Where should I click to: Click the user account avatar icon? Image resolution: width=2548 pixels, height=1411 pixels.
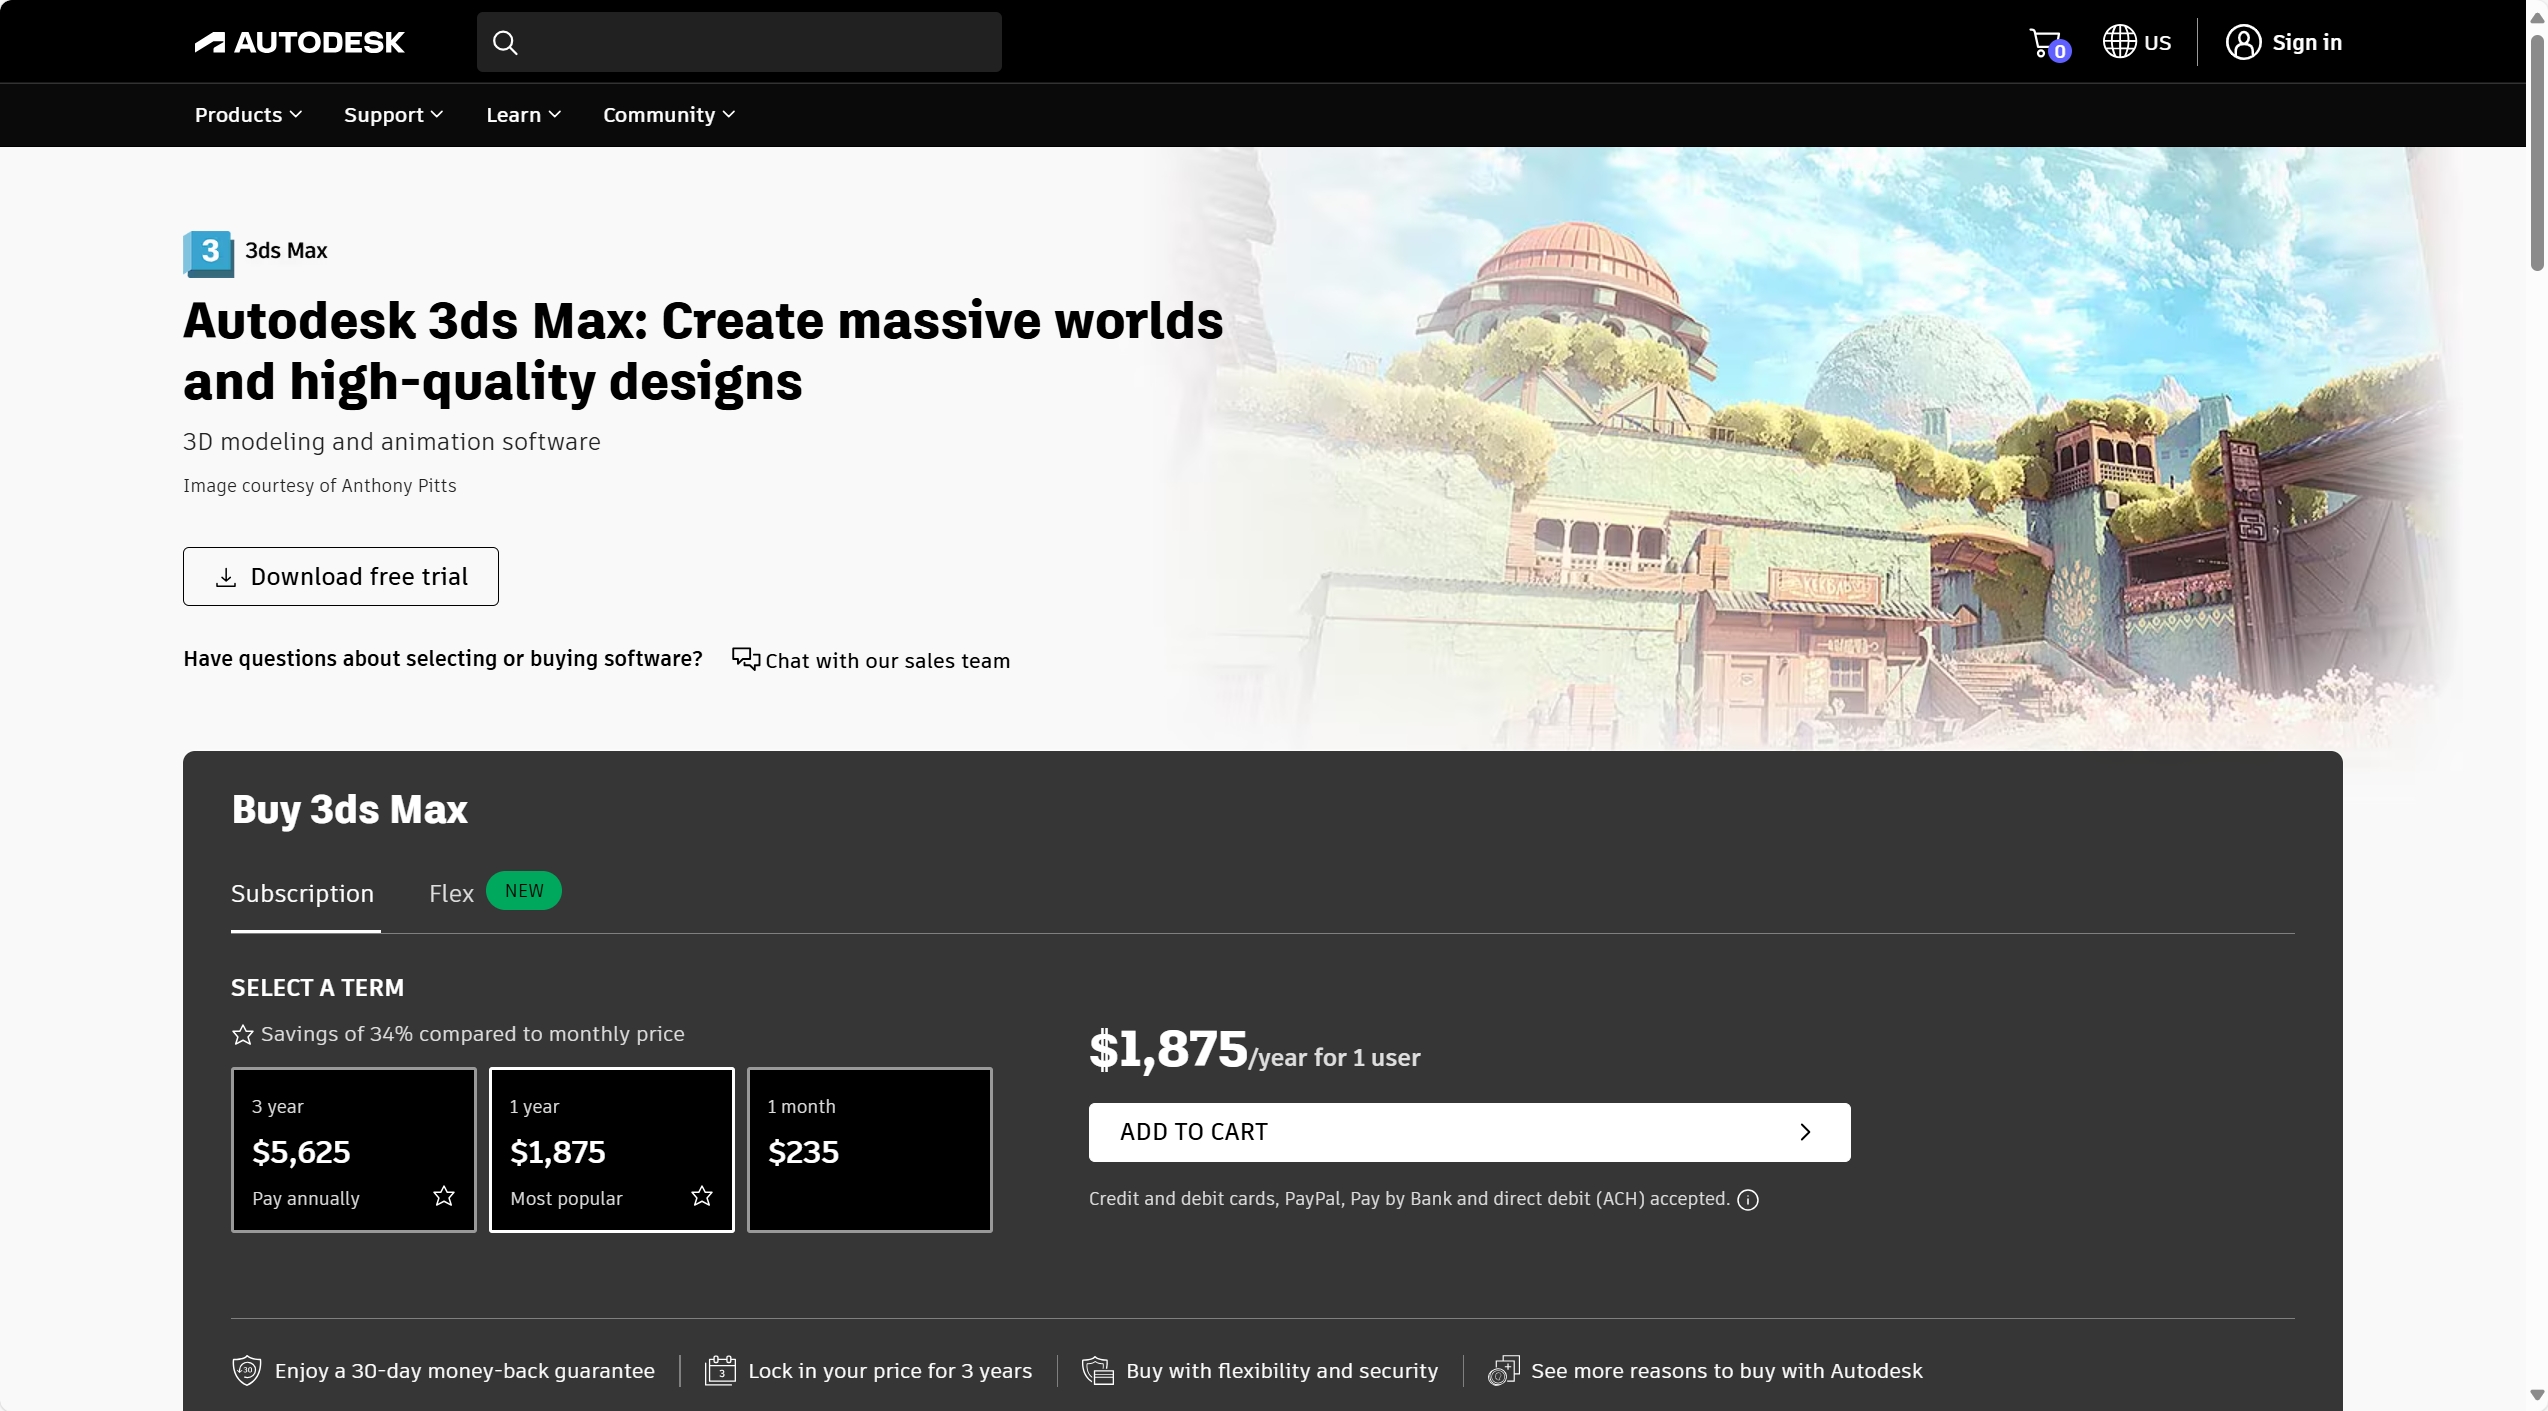(2243, 42)
